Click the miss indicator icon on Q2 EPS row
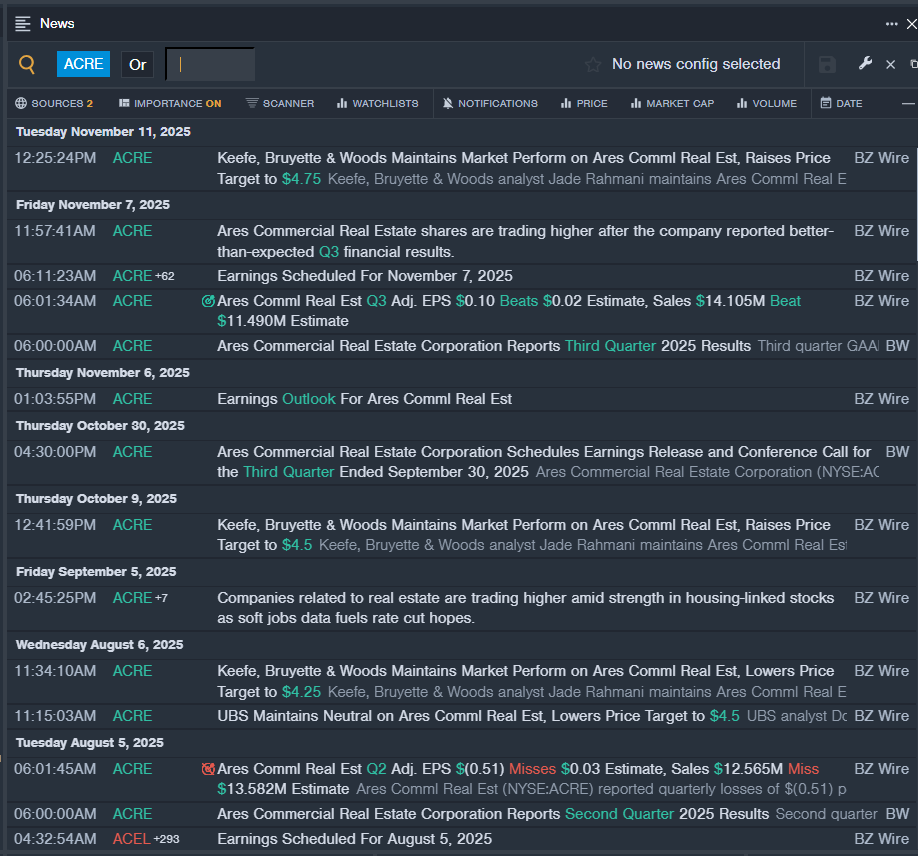 pos(208,769)
